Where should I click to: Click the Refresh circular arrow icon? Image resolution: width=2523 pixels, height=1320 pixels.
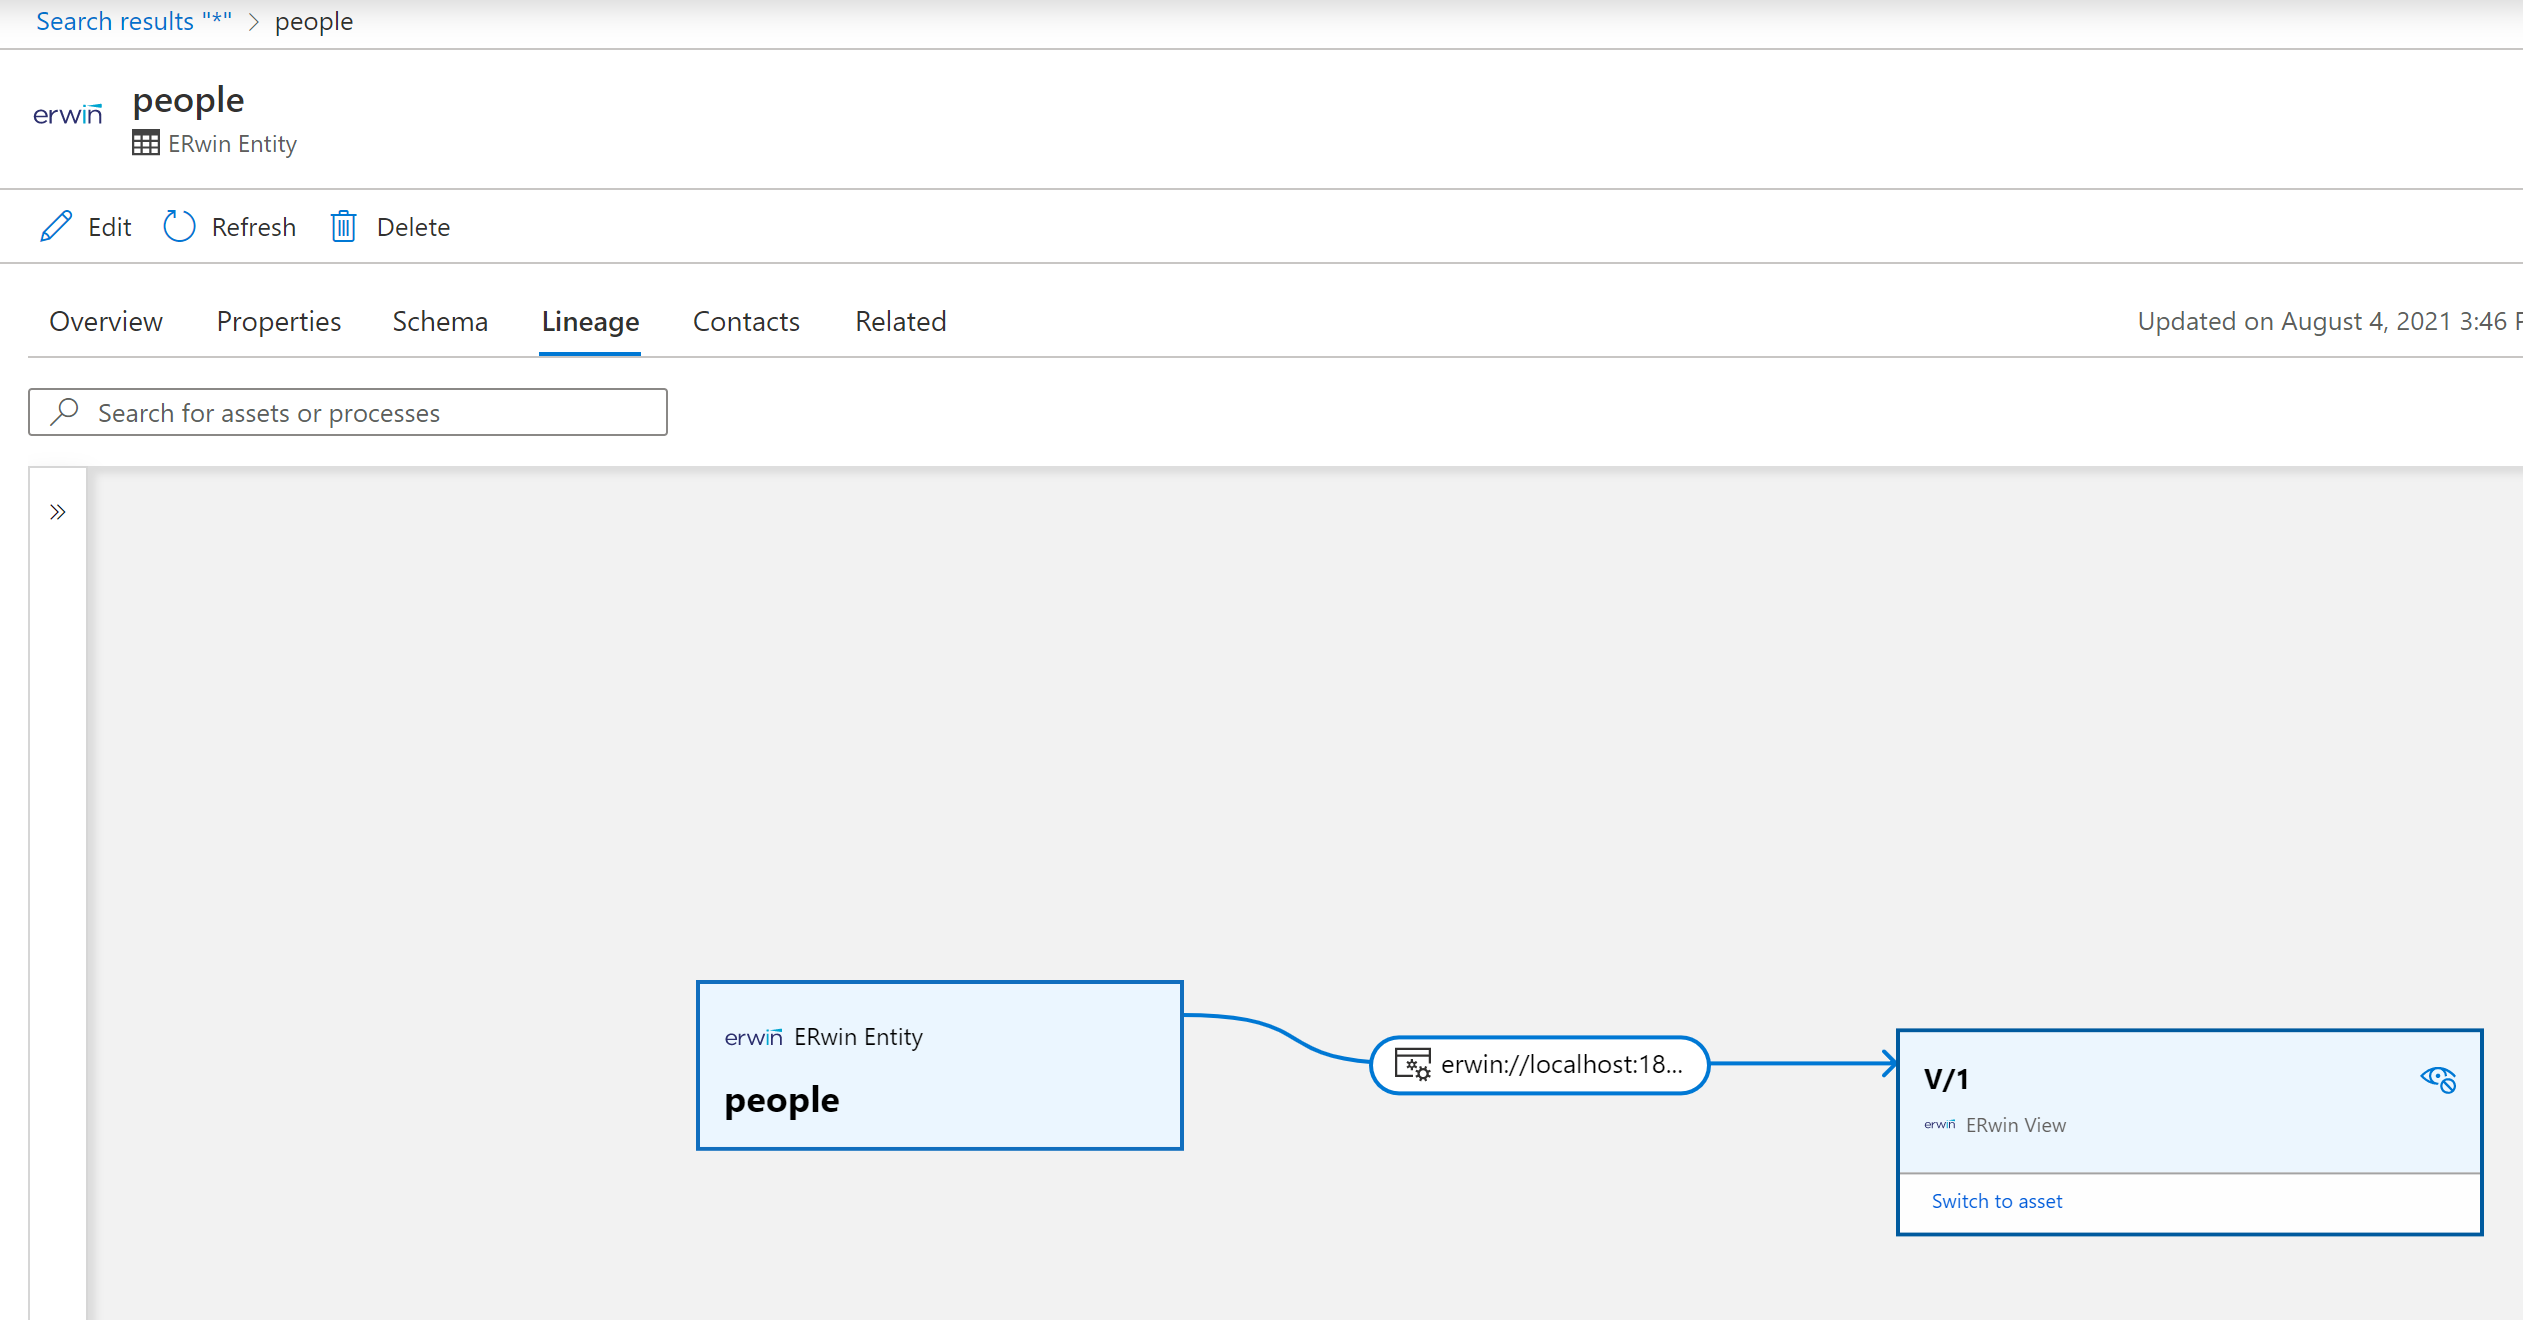coord(179,227)
